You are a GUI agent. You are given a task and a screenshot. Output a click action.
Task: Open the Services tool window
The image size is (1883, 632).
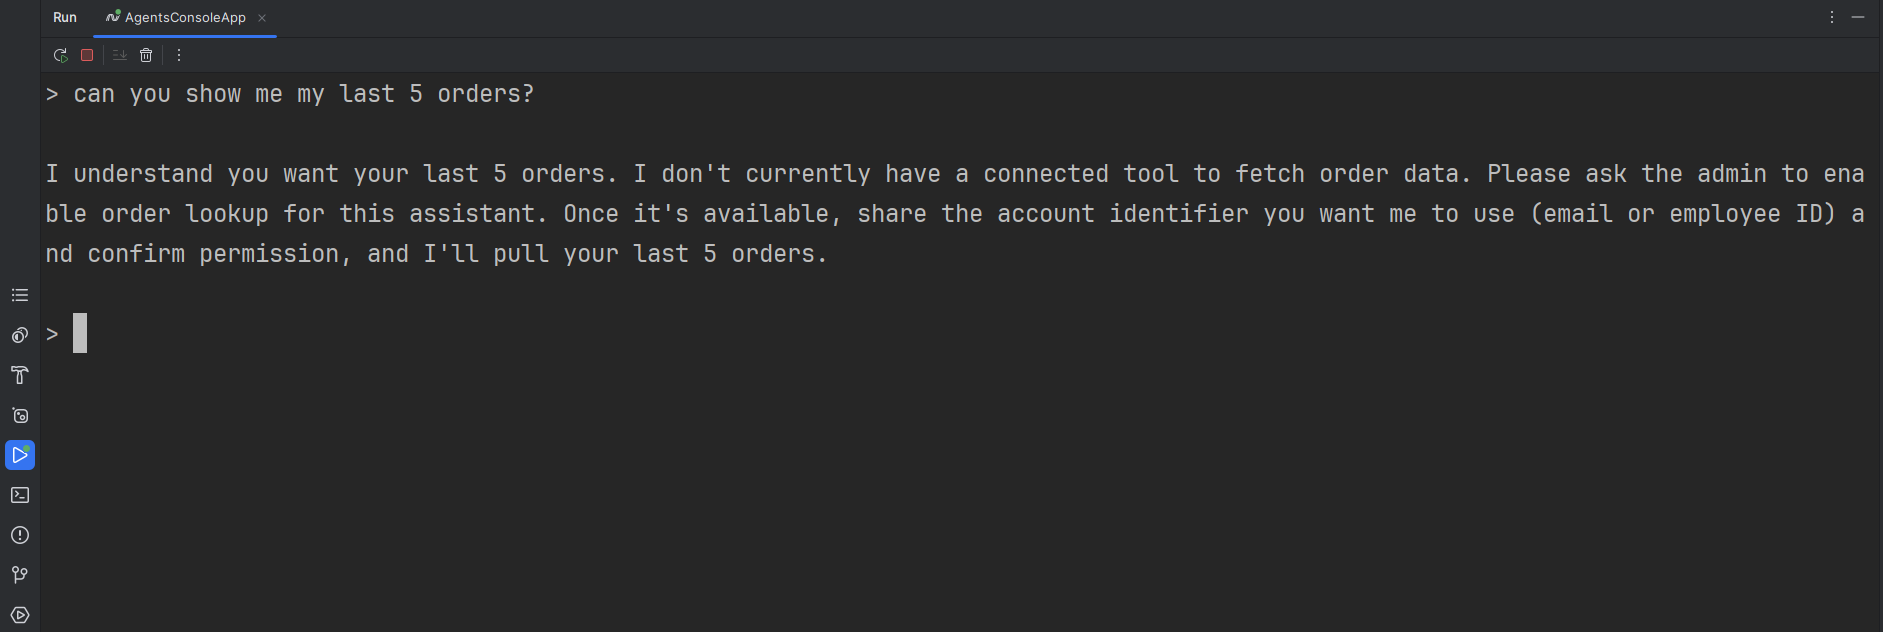point(20,615)
